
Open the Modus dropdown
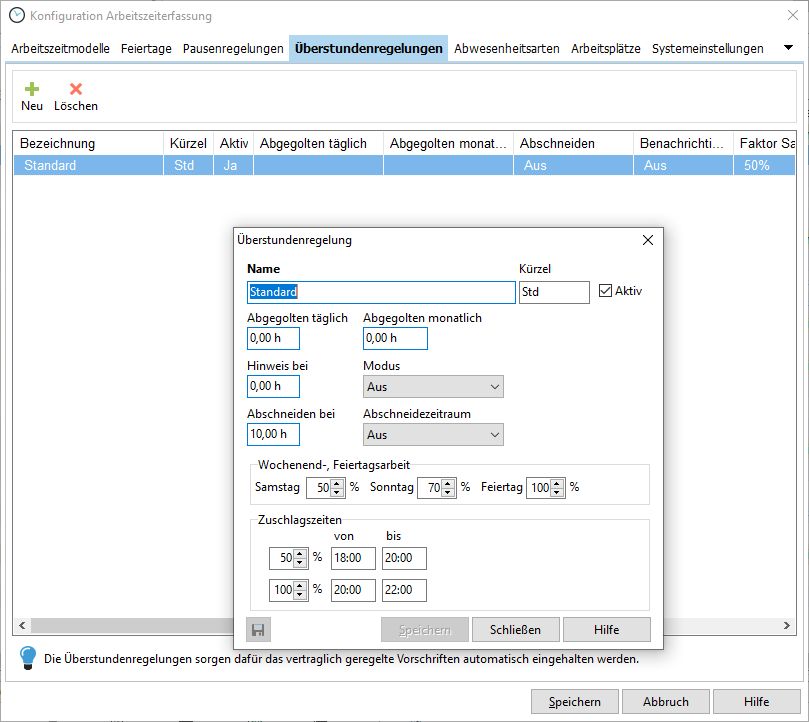coord(433,387)
